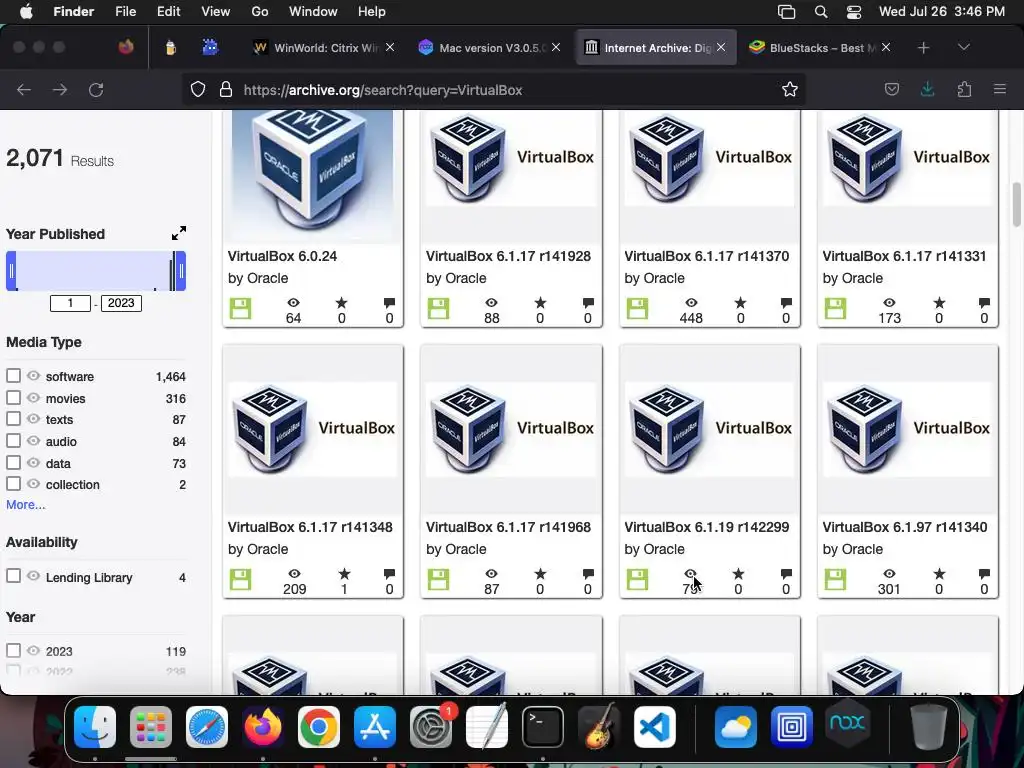The image size is (1024, 768).
Task: Check the Lending Library availability box
Action: coord(13,576)
